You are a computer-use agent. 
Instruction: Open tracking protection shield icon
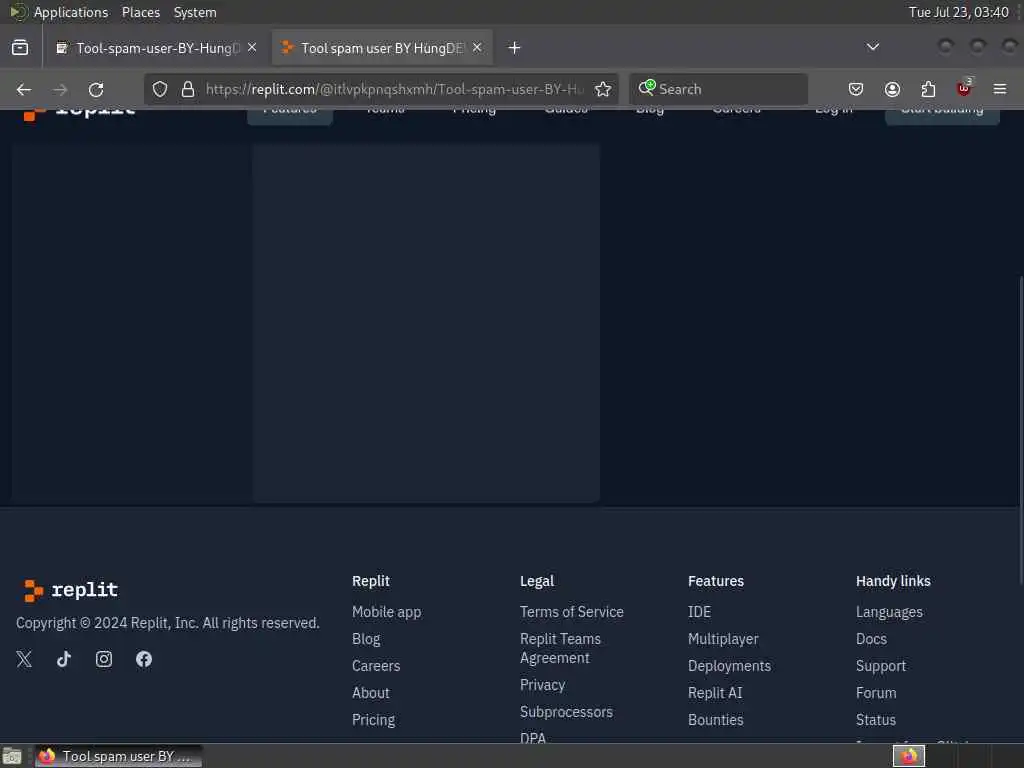(160, 89)
